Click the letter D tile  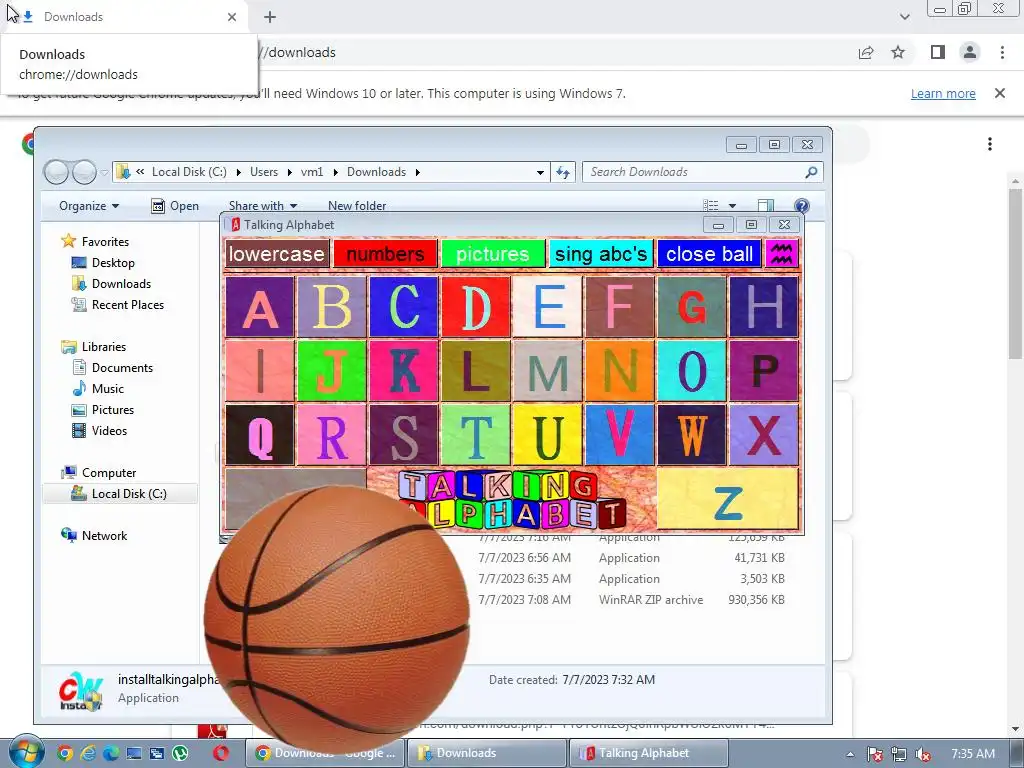point(475,306)
